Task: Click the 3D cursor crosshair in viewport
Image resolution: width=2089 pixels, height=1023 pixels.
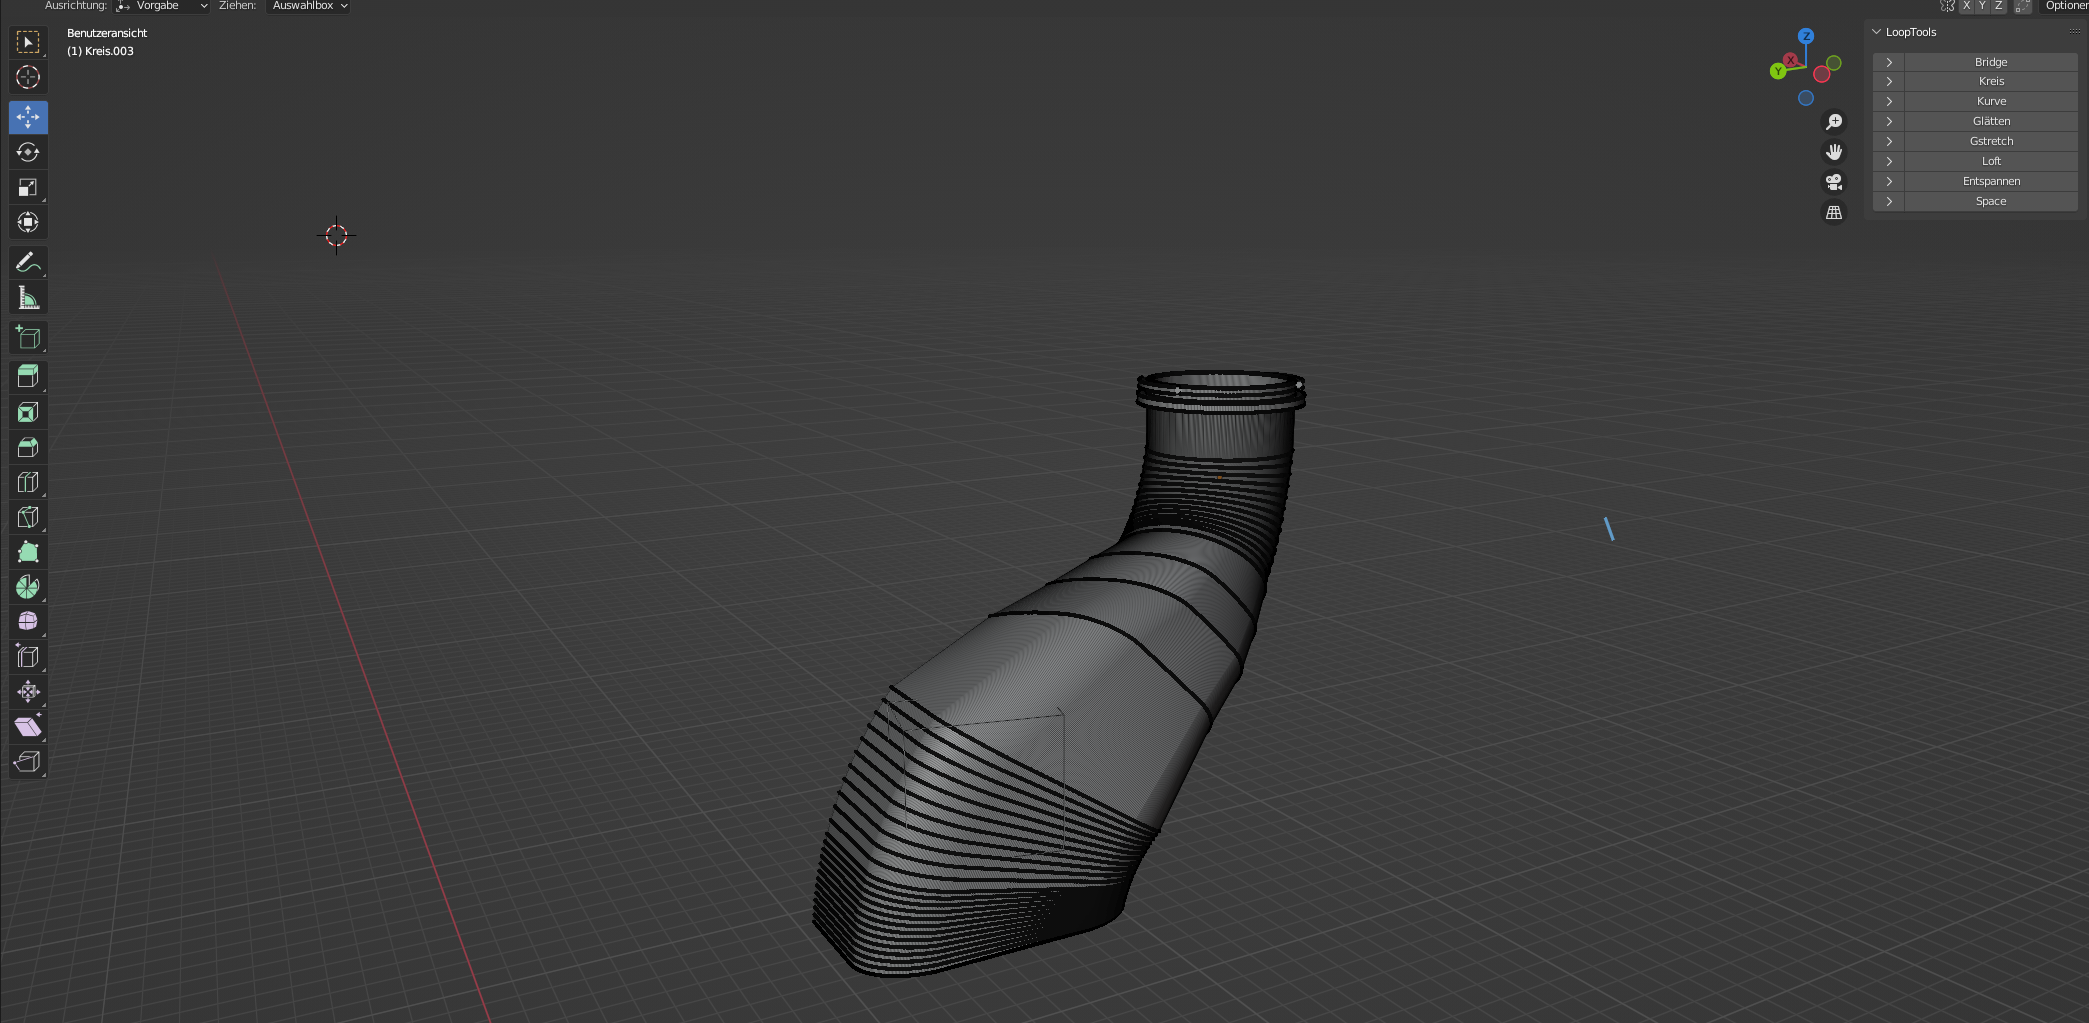Action: [336, 236]
